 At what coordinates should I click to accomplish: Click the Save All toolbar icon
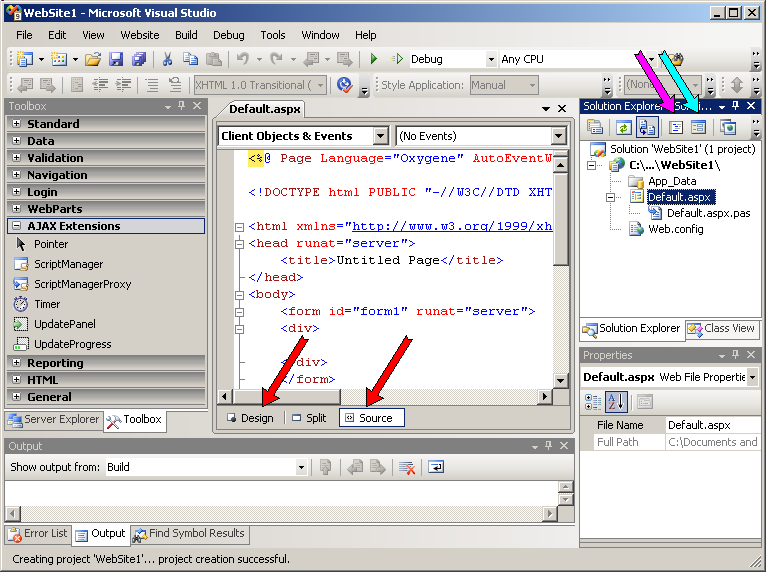139,59
